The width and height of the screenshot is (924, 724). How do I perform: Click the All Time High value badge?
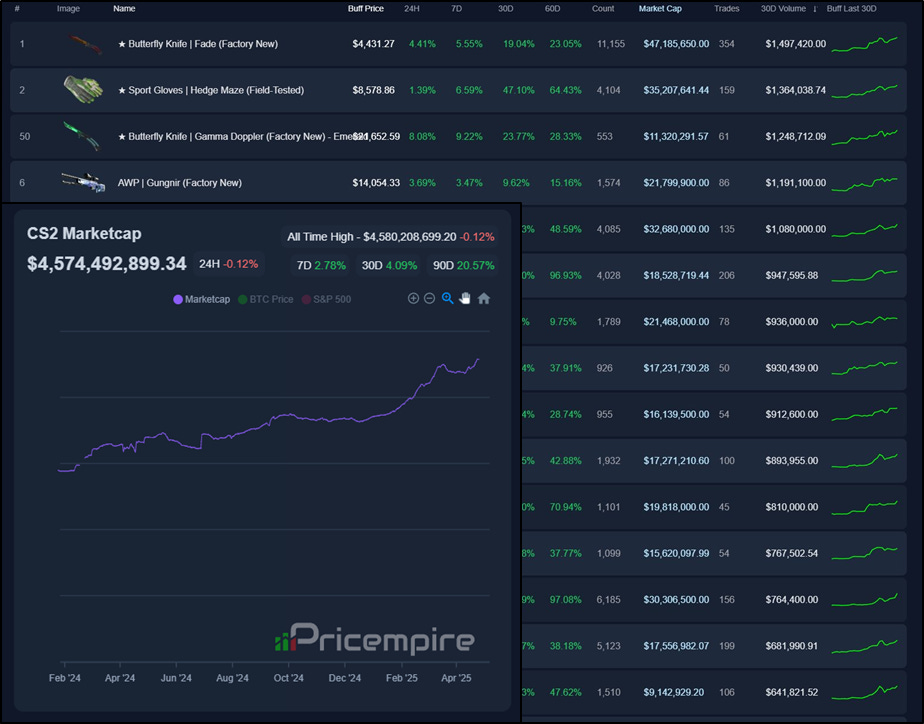point(390,237)
